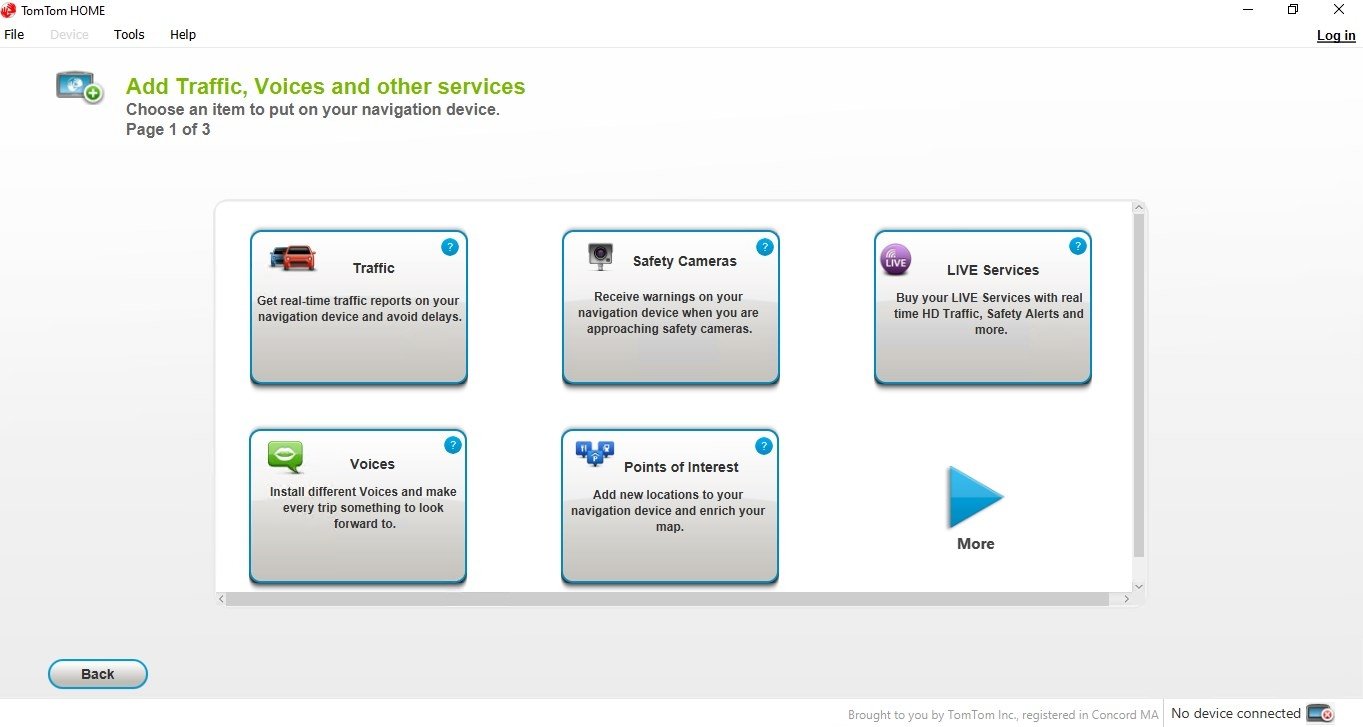Minimize the TomTom HOME window
This screenshot has width=1363, height=727.
tap(1248, 9)
